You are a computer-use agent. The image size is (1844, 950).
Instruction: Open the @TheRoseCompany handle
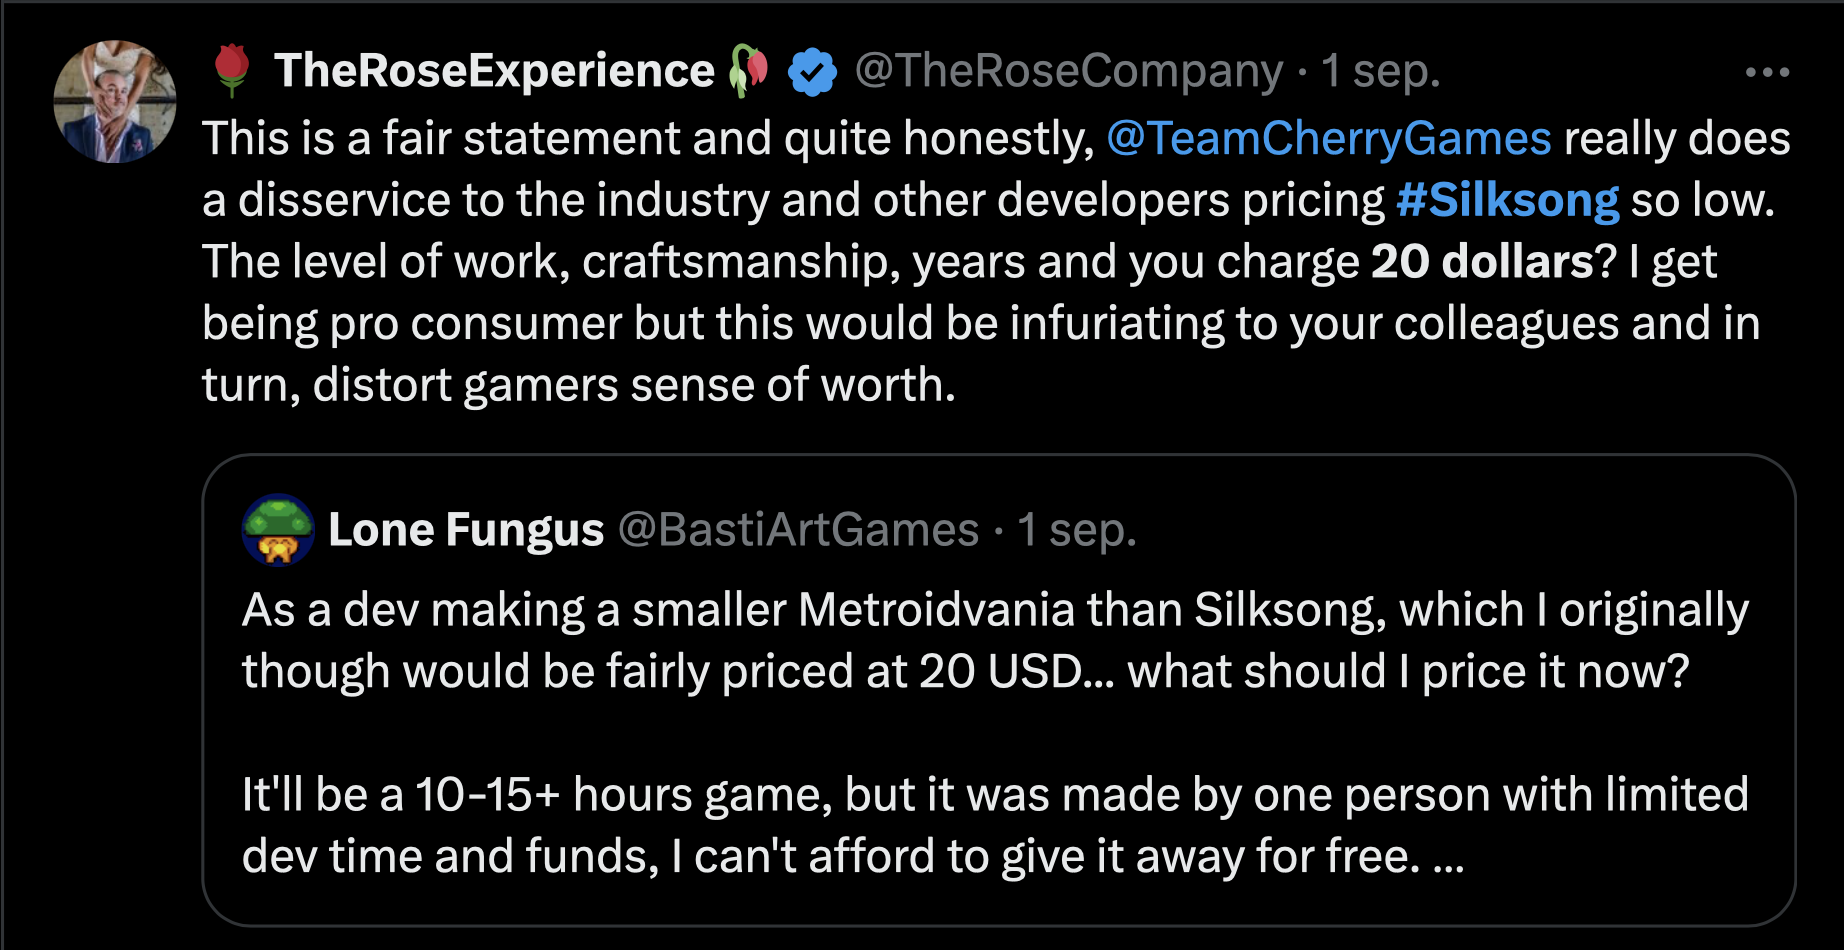[1068, 71]
